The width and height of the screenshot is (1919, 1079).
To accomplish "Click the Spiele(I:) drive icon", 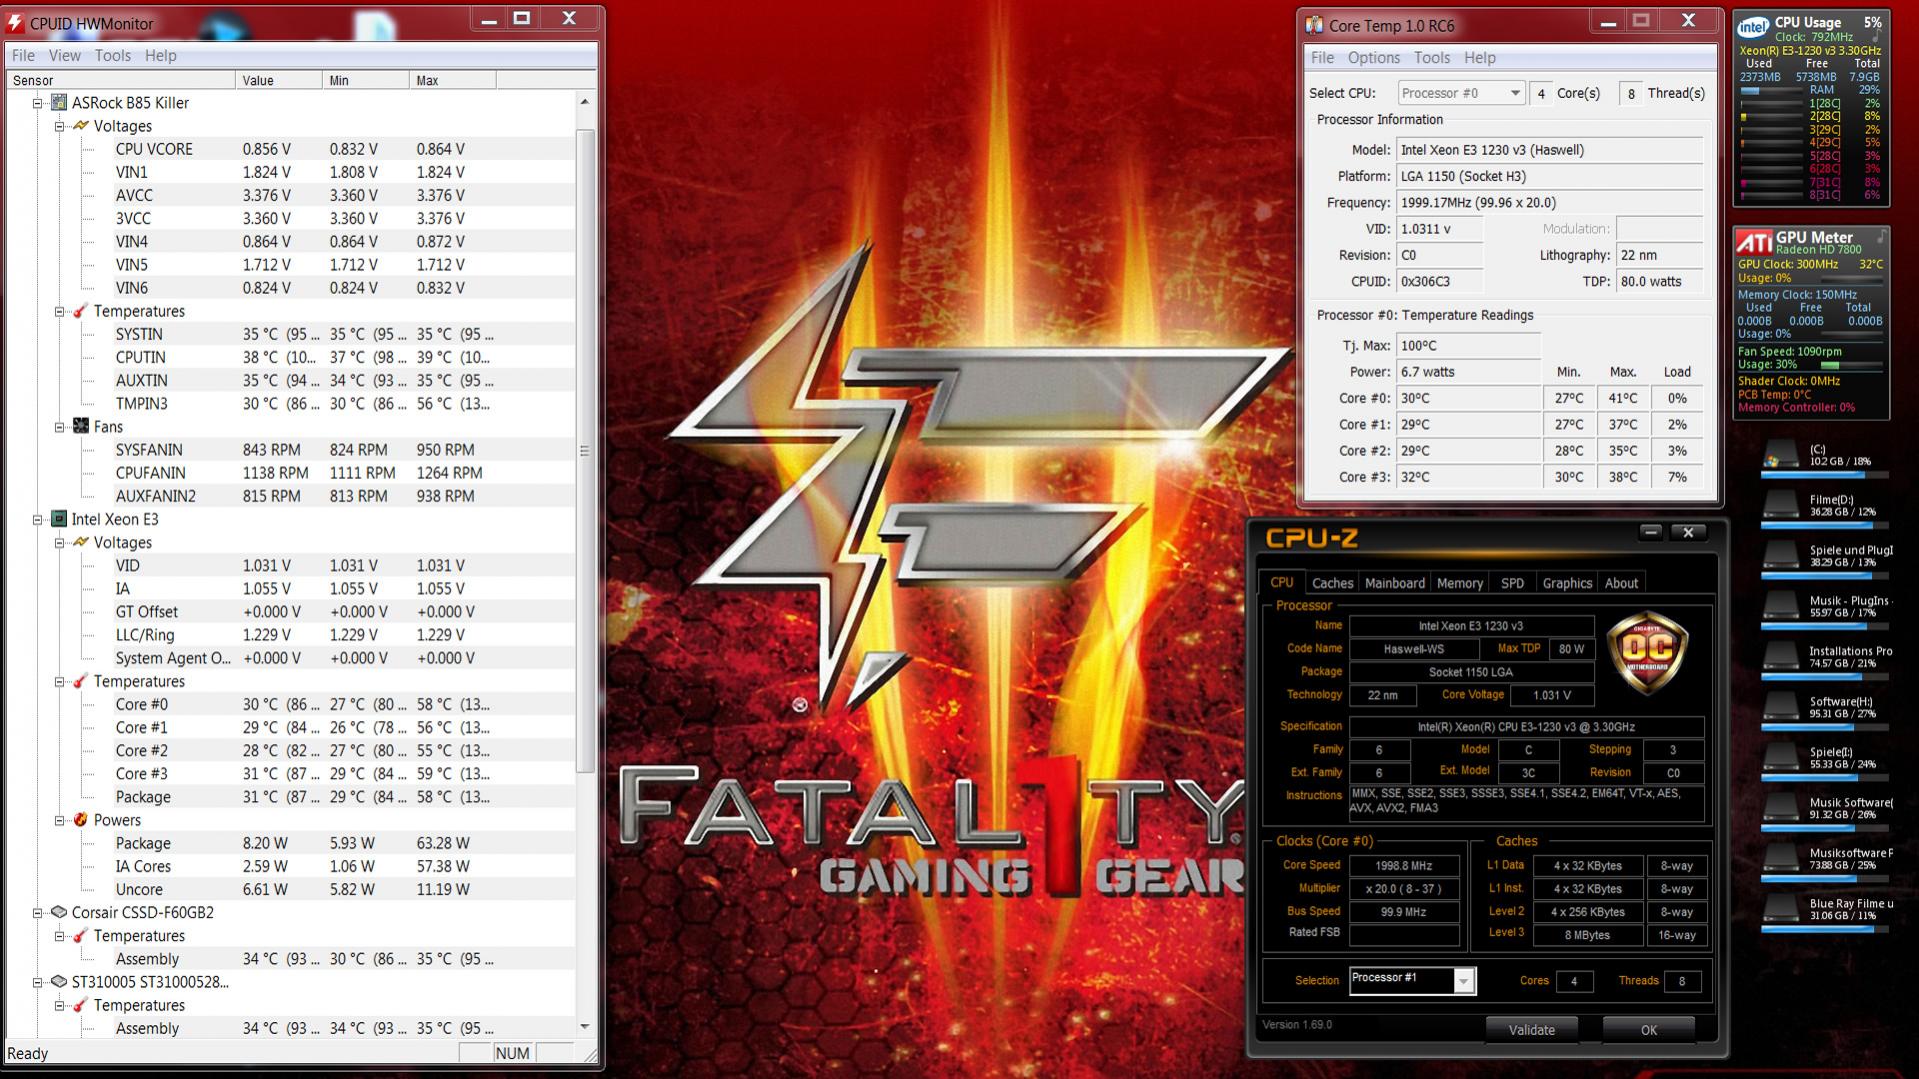I will pyautogui.click(x=1780, y=757).
